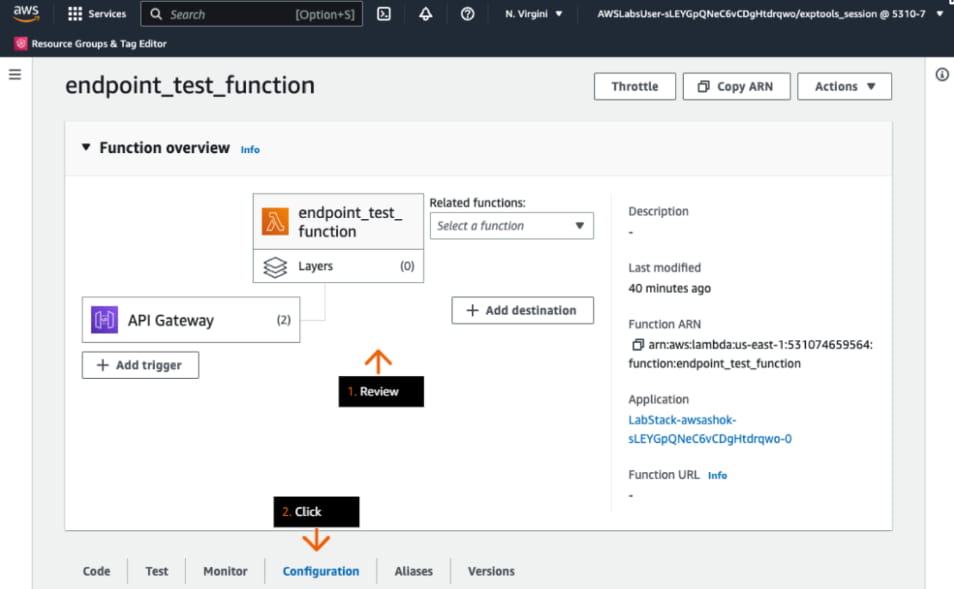954x589 pixels.
Task: Switch to the Test tab
Action: point(156,571)
